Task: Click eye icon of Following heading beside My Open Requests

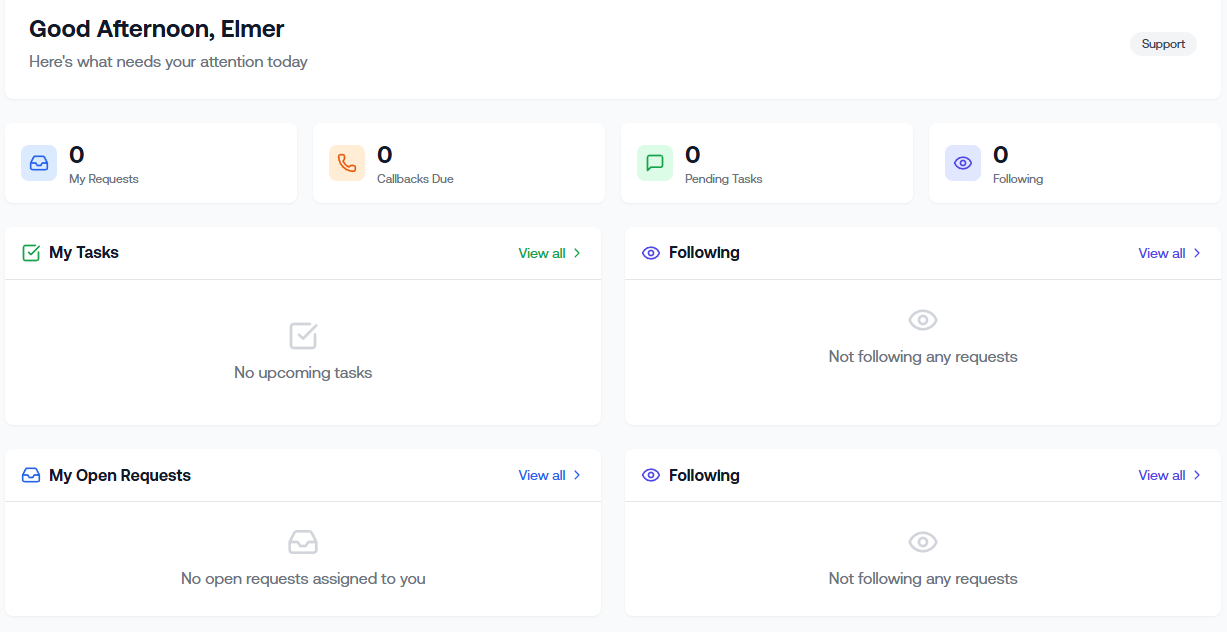Action: (651, 475)
